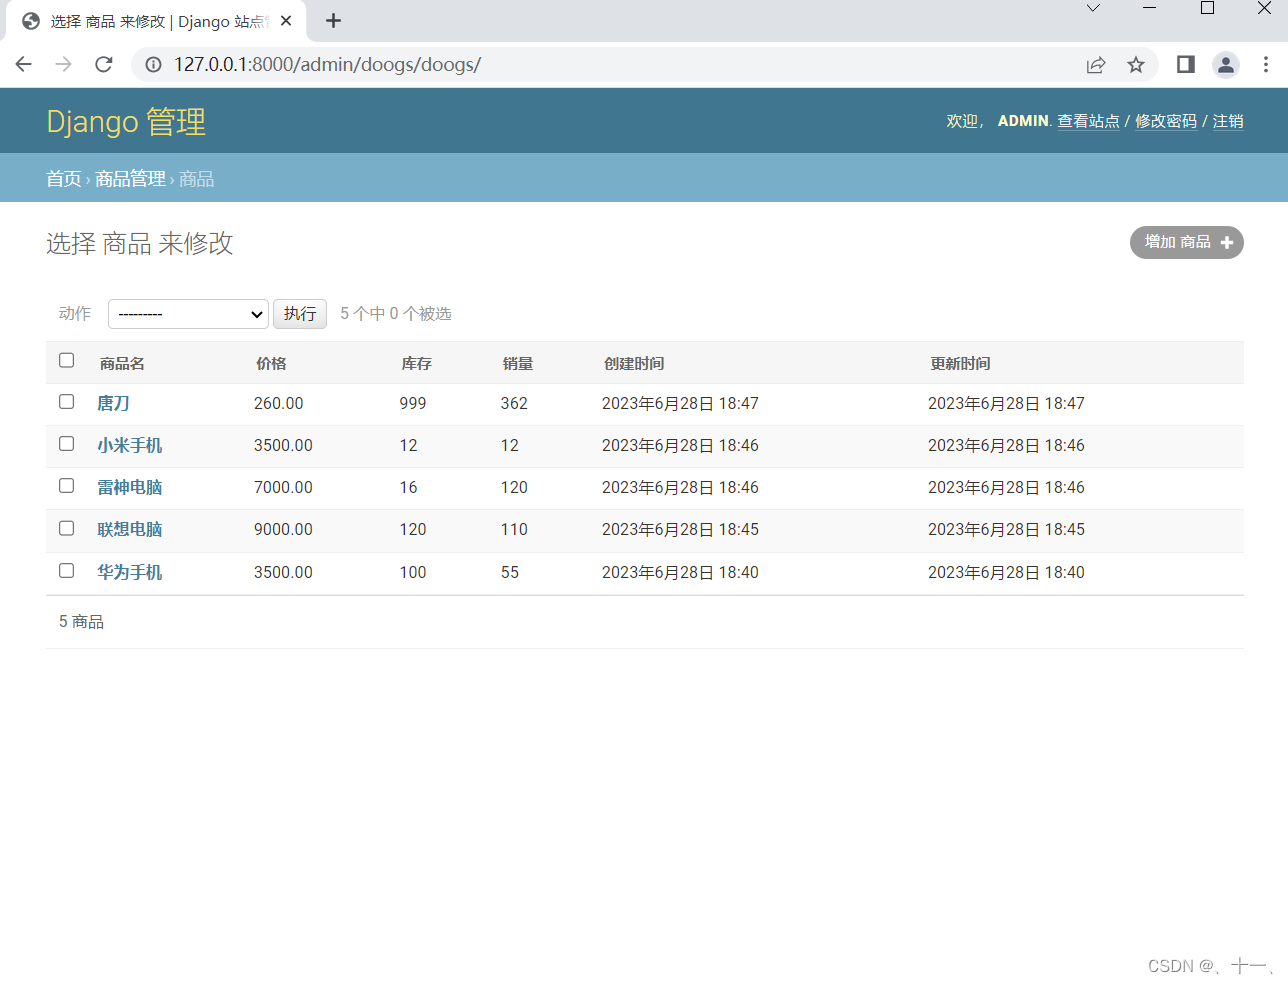Open the 雷神电脑 product link
Viewport: 1288px width, 984px height.
pos(130,487)
